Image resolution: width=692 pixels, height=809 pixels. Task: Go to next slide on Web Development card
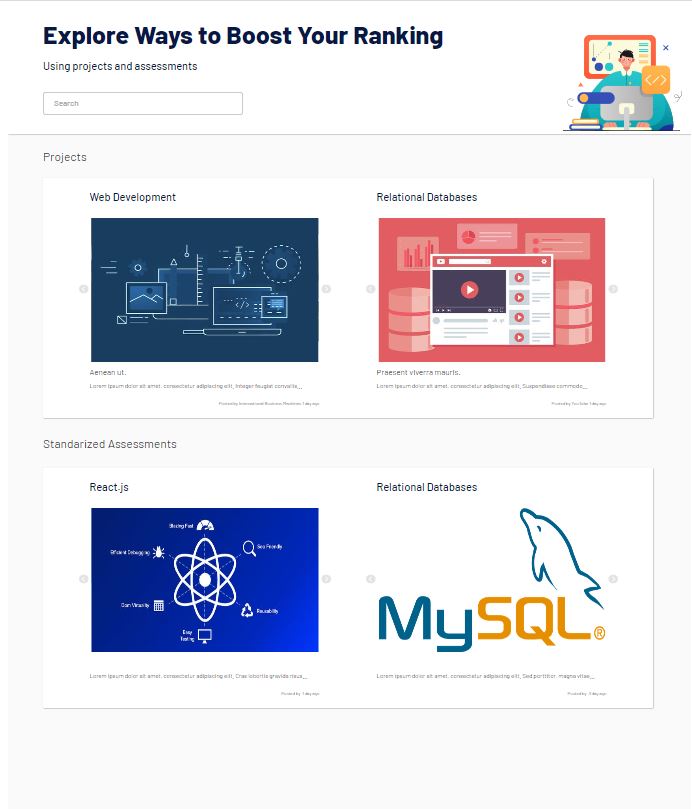(326, 289)
